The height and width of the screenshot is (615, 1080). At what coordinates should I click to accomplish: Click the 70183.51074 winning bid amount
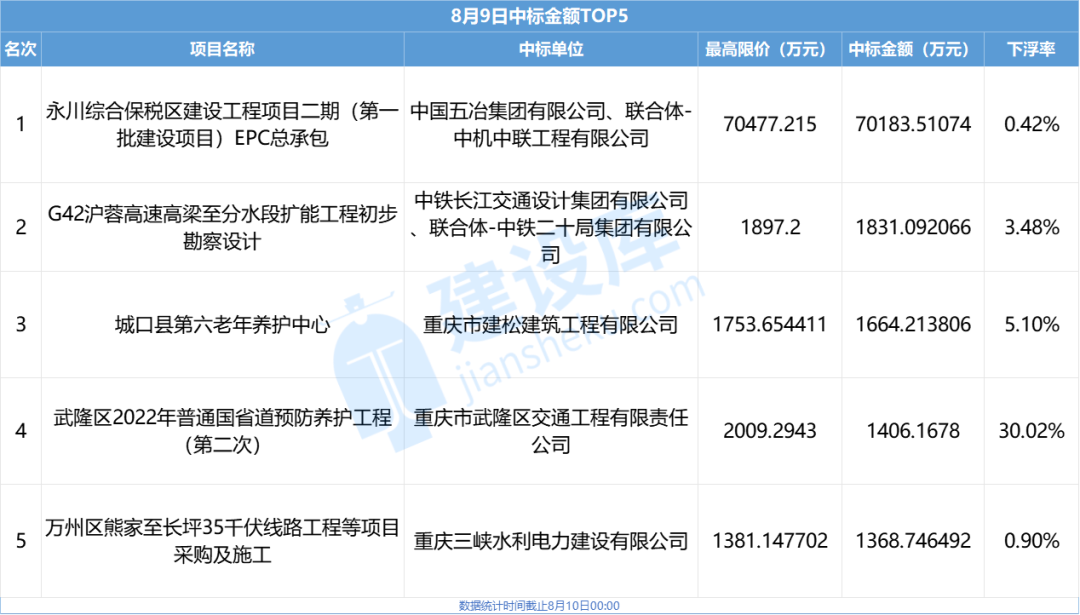coord(913,123)
